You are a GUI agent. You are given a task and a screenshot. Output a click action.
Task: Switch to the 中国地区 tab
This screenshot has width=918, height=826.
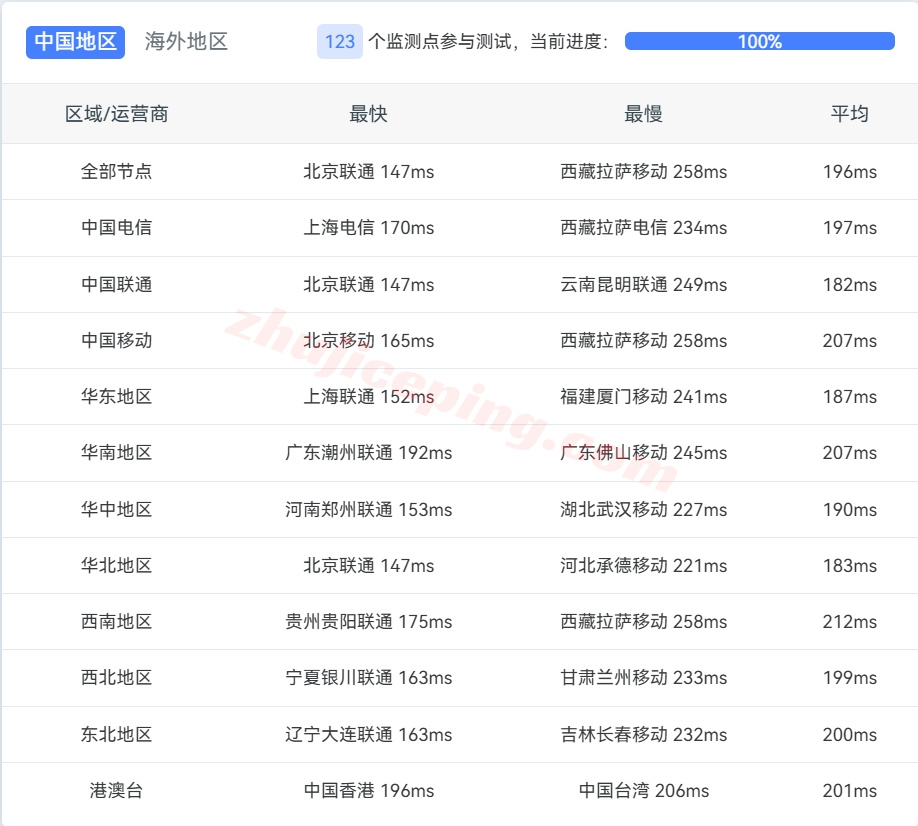(x=76, y=42)
